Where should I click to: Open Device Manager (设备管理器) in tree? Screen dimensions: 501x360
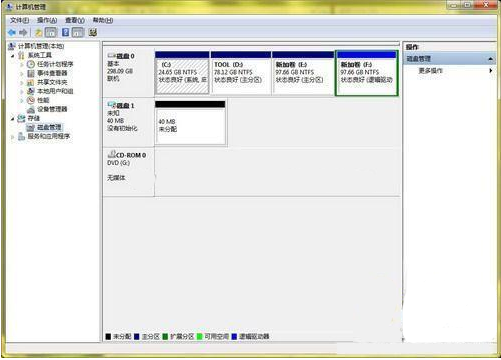point(52,109)
